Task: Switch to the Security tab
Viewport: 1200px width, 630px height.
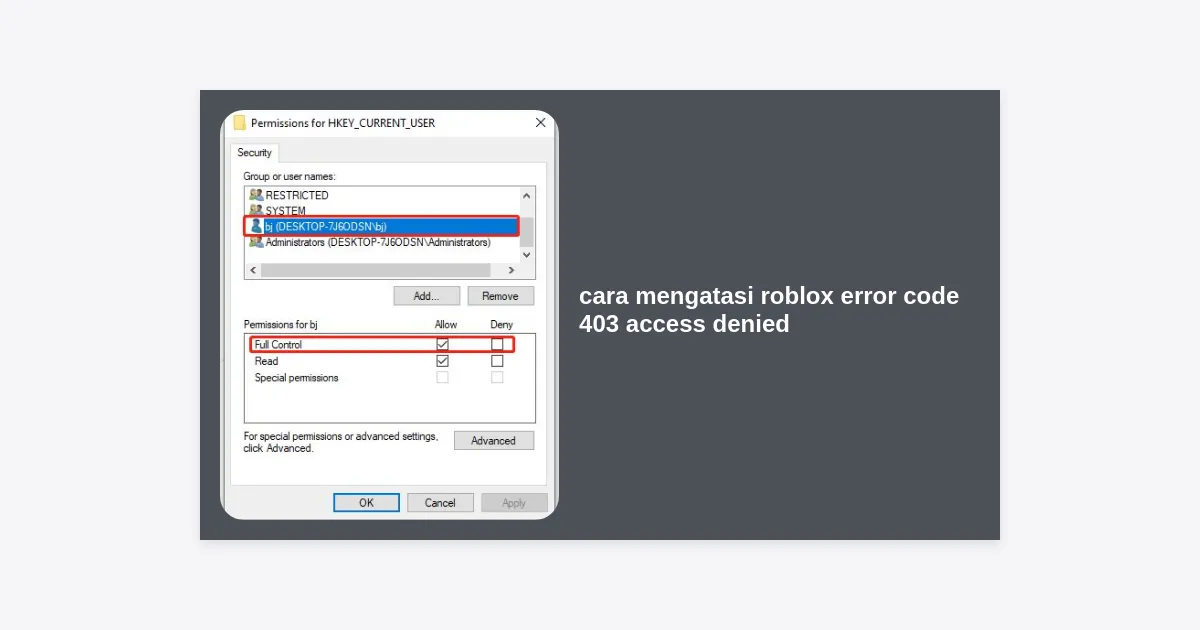Action: tap(254, 153)
